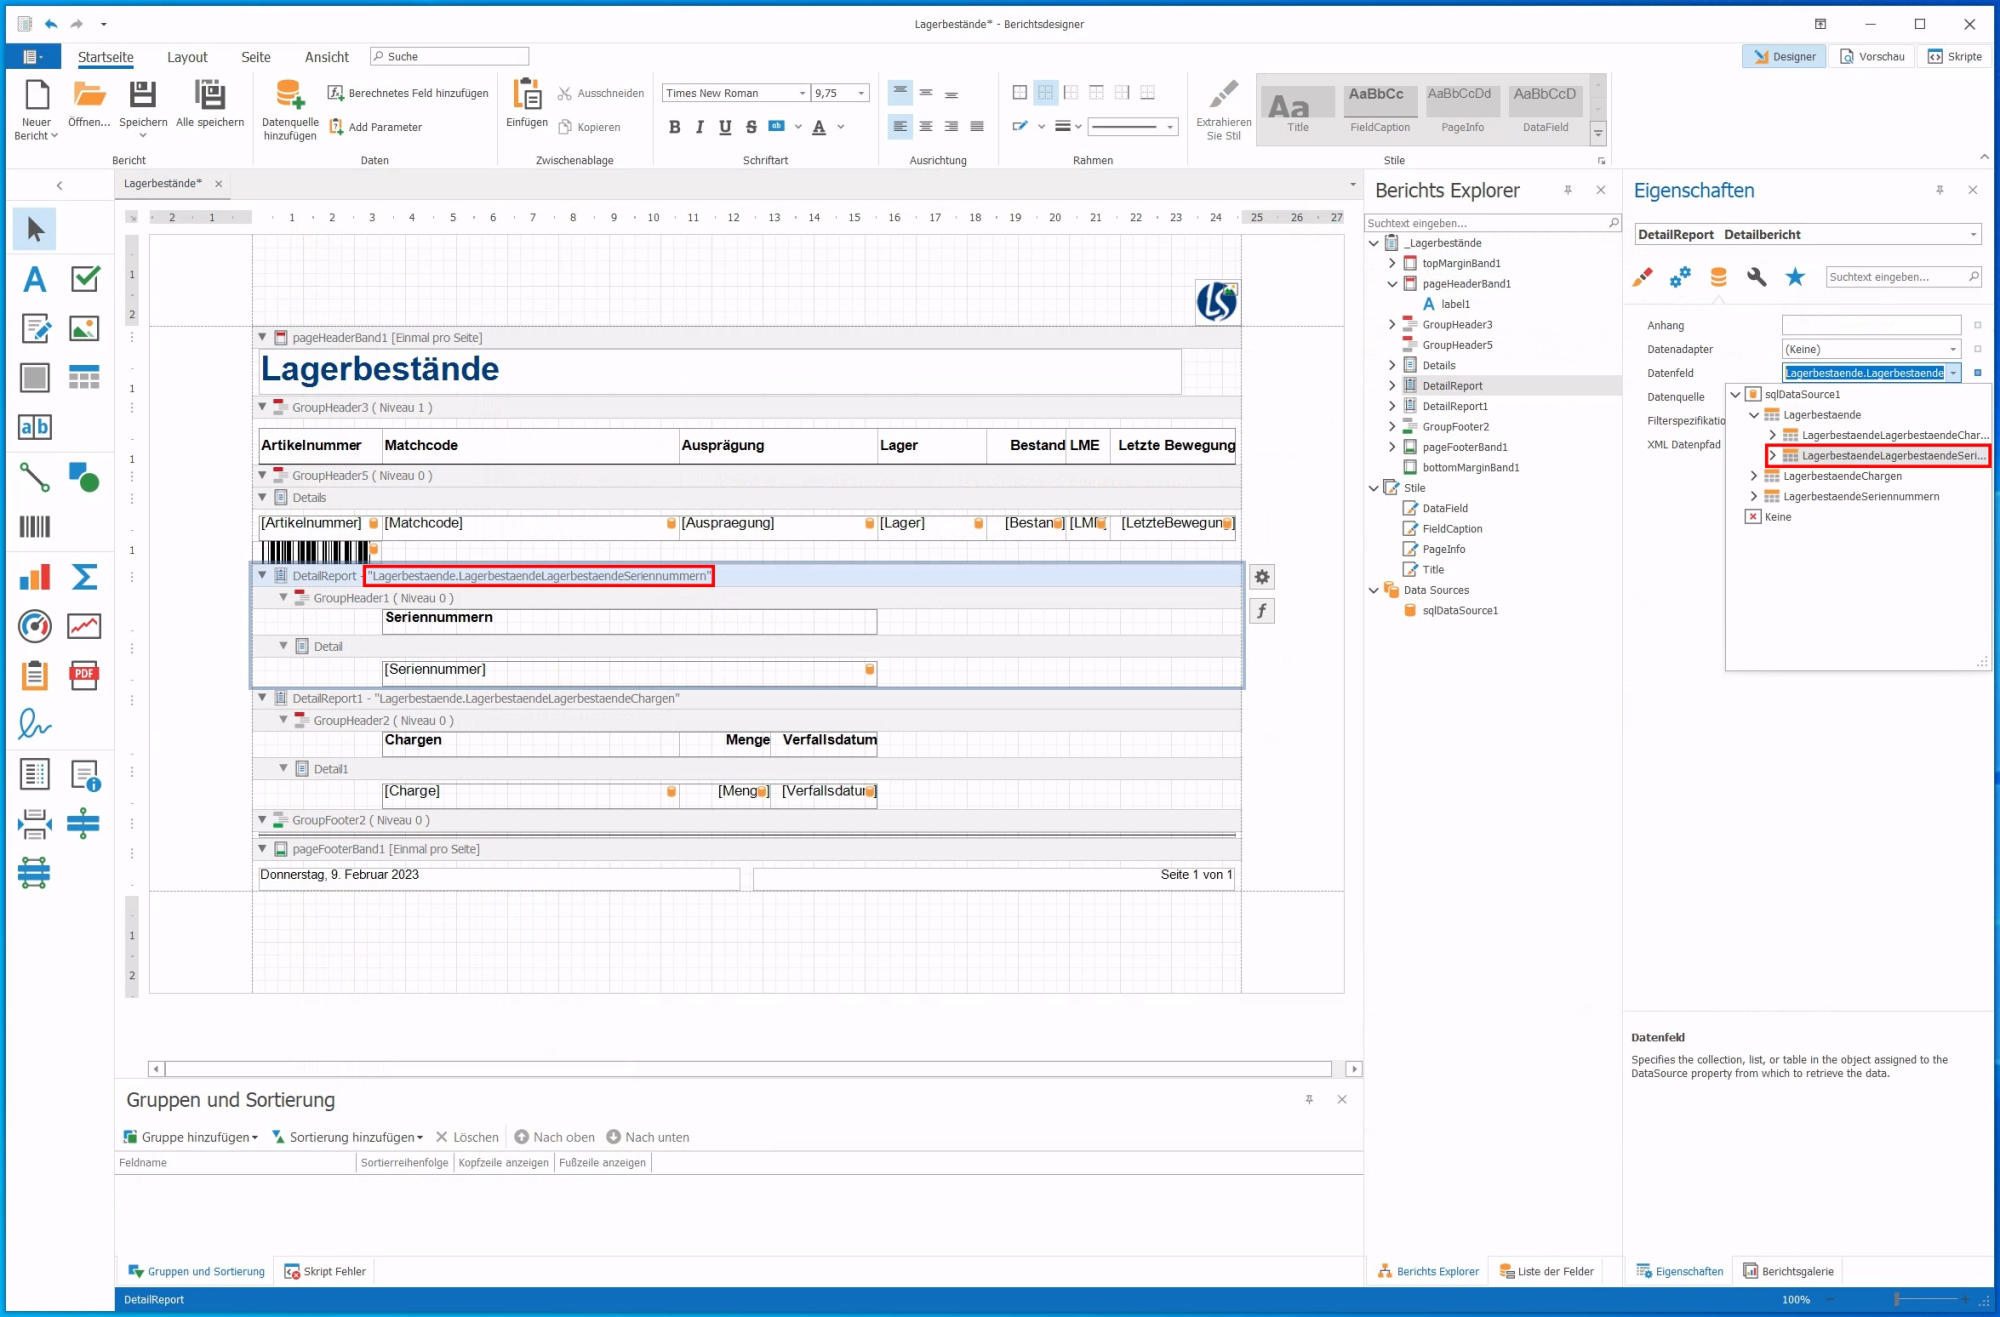This screenshot has height=1317, width=2000.
Task: Open the Liste der Felder tab
Action: (1547, 1271)
